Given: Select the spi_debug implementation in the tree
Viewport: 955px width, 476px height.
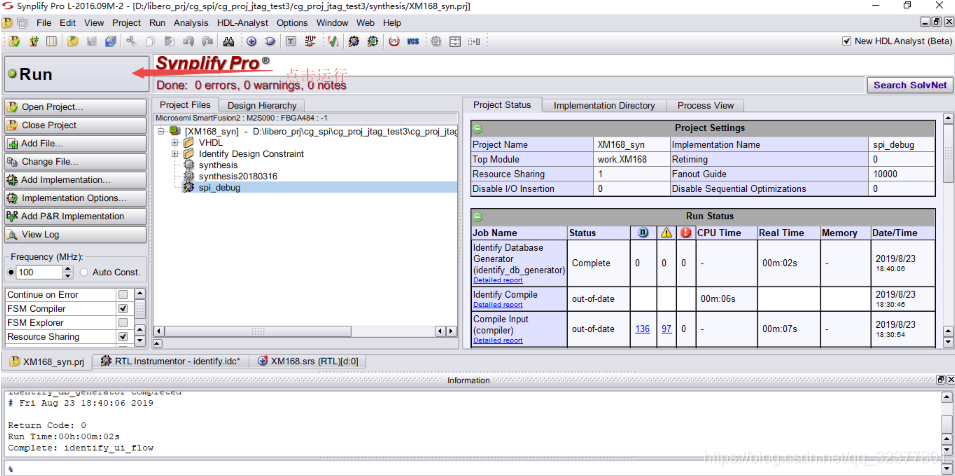Looking at the screenshot, I should 219,187.
